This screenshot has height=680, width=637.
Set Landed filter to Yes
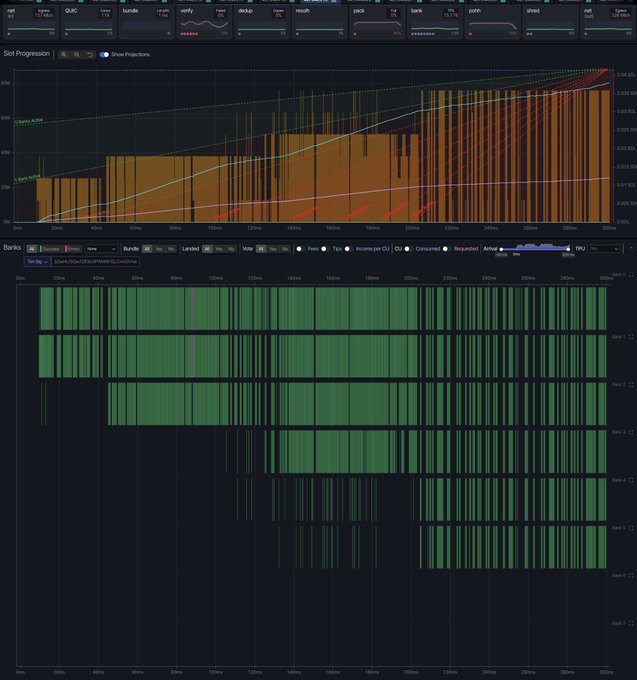[x=219, y=249]
